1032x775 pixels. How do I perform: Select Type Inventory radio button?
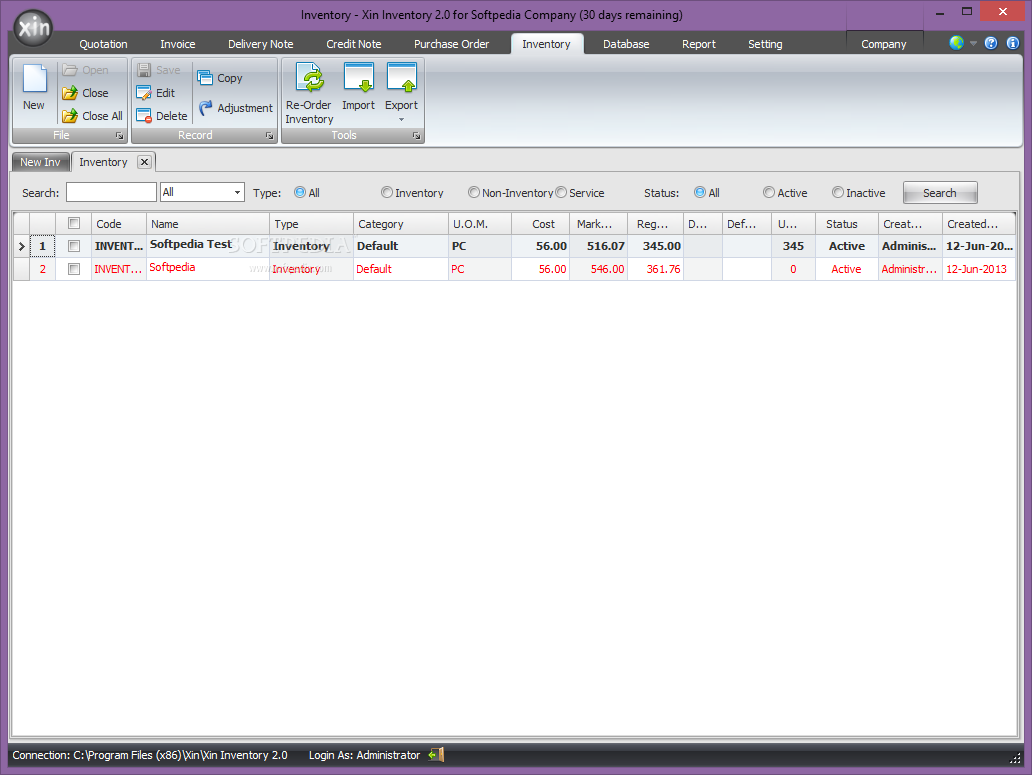387,192
